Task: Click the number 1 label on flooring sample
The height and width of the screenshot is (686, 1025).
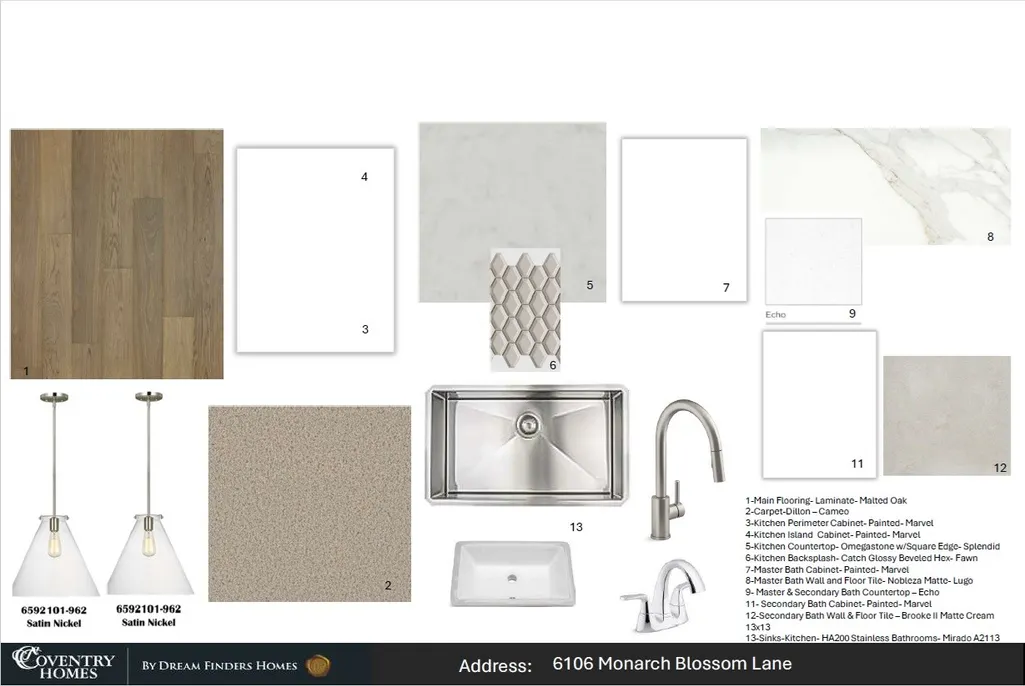Action: pyautogui.click(x=26, y=371)
